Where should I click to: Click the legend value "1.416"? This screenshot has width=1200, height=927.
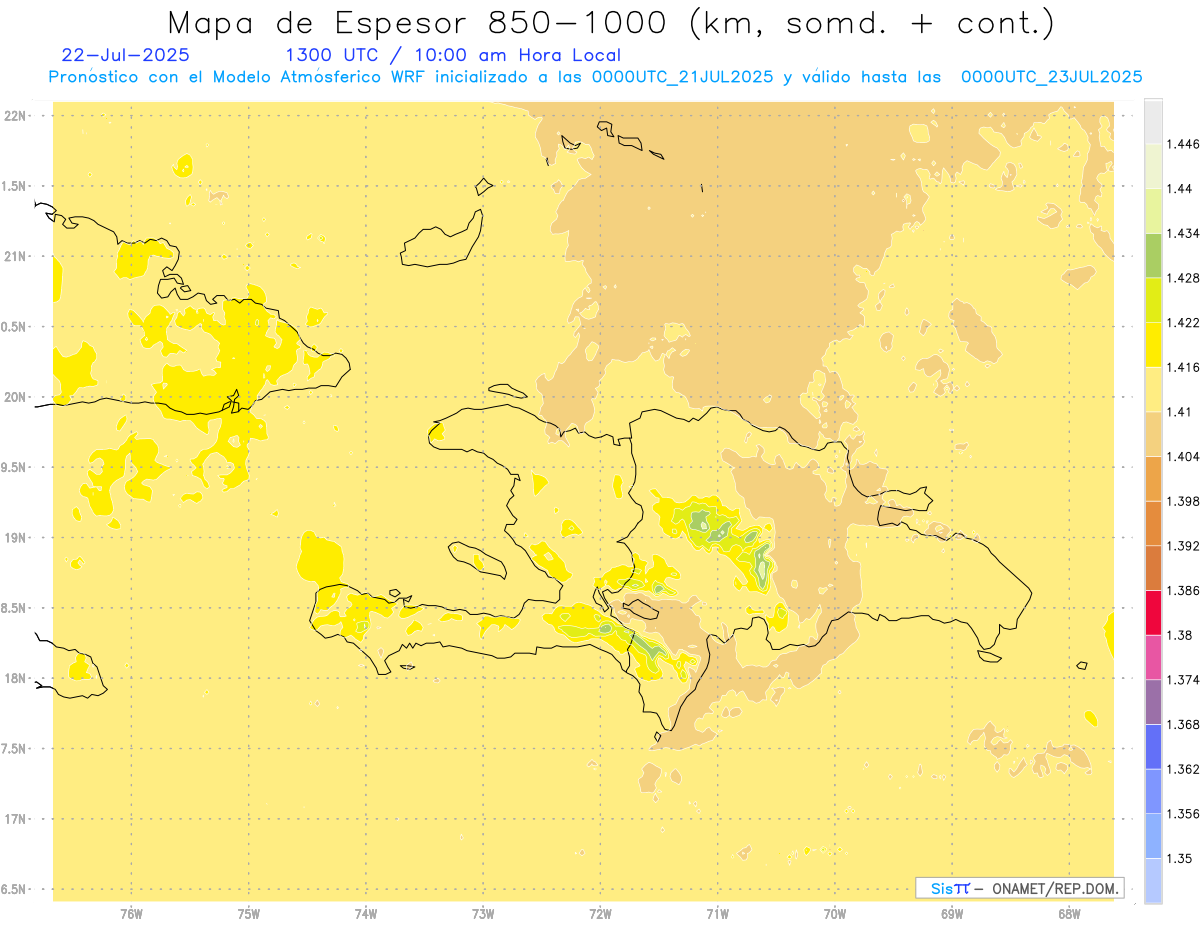[x=1183, y=367]
